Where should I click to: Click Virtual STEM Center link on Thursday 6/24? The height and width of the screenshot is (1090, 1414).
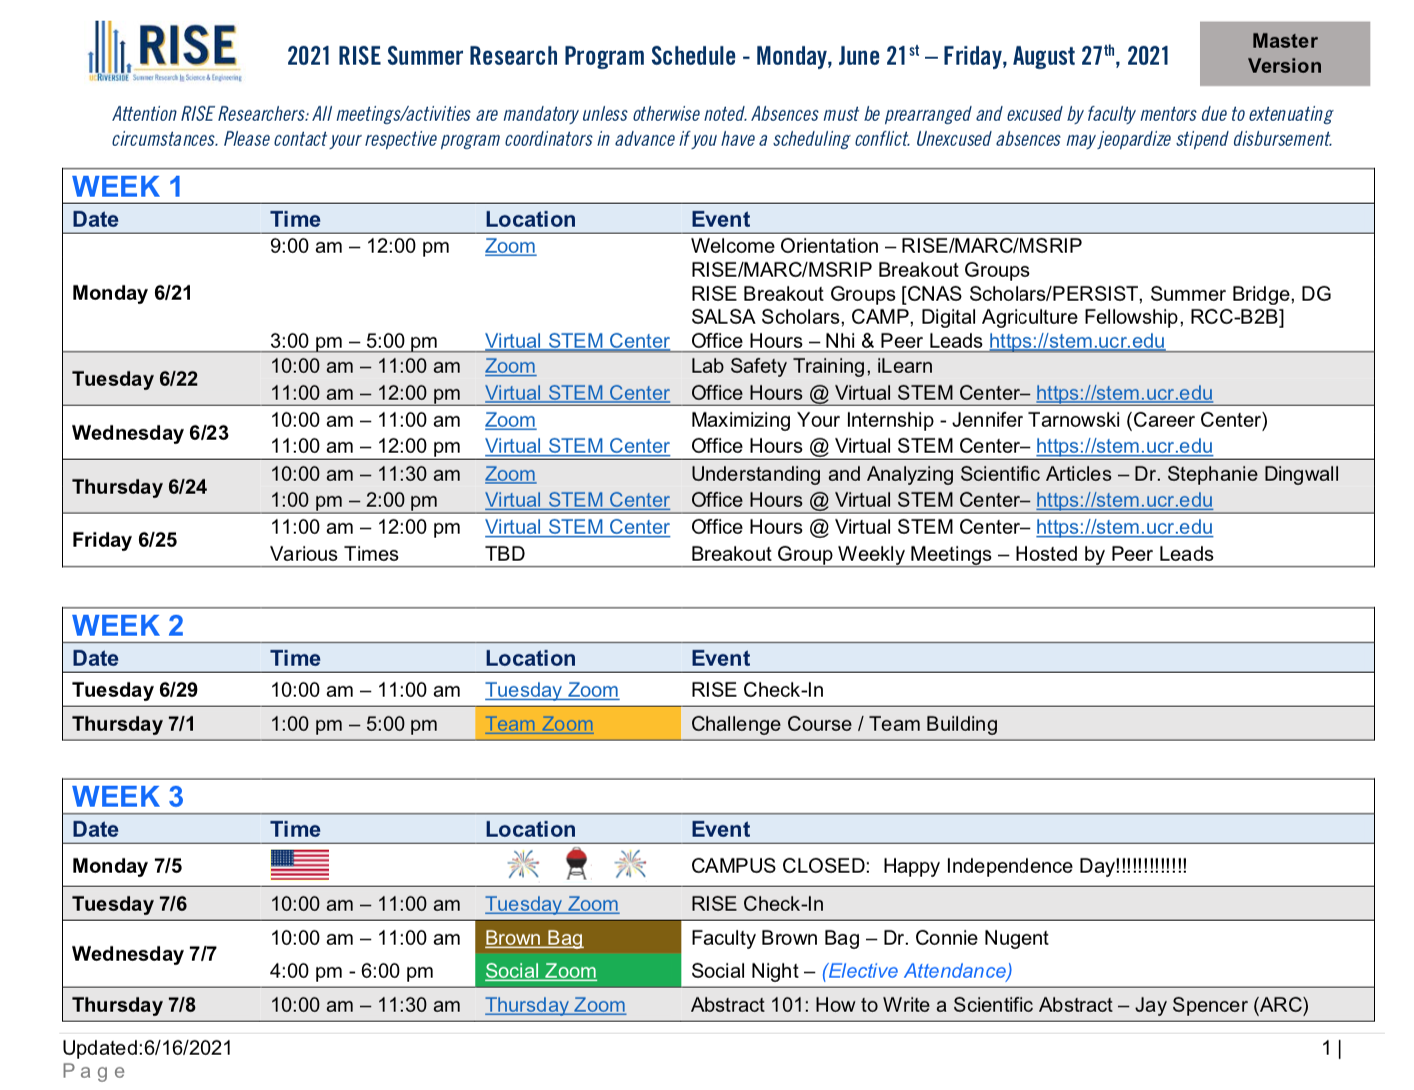tap(577, 500)
